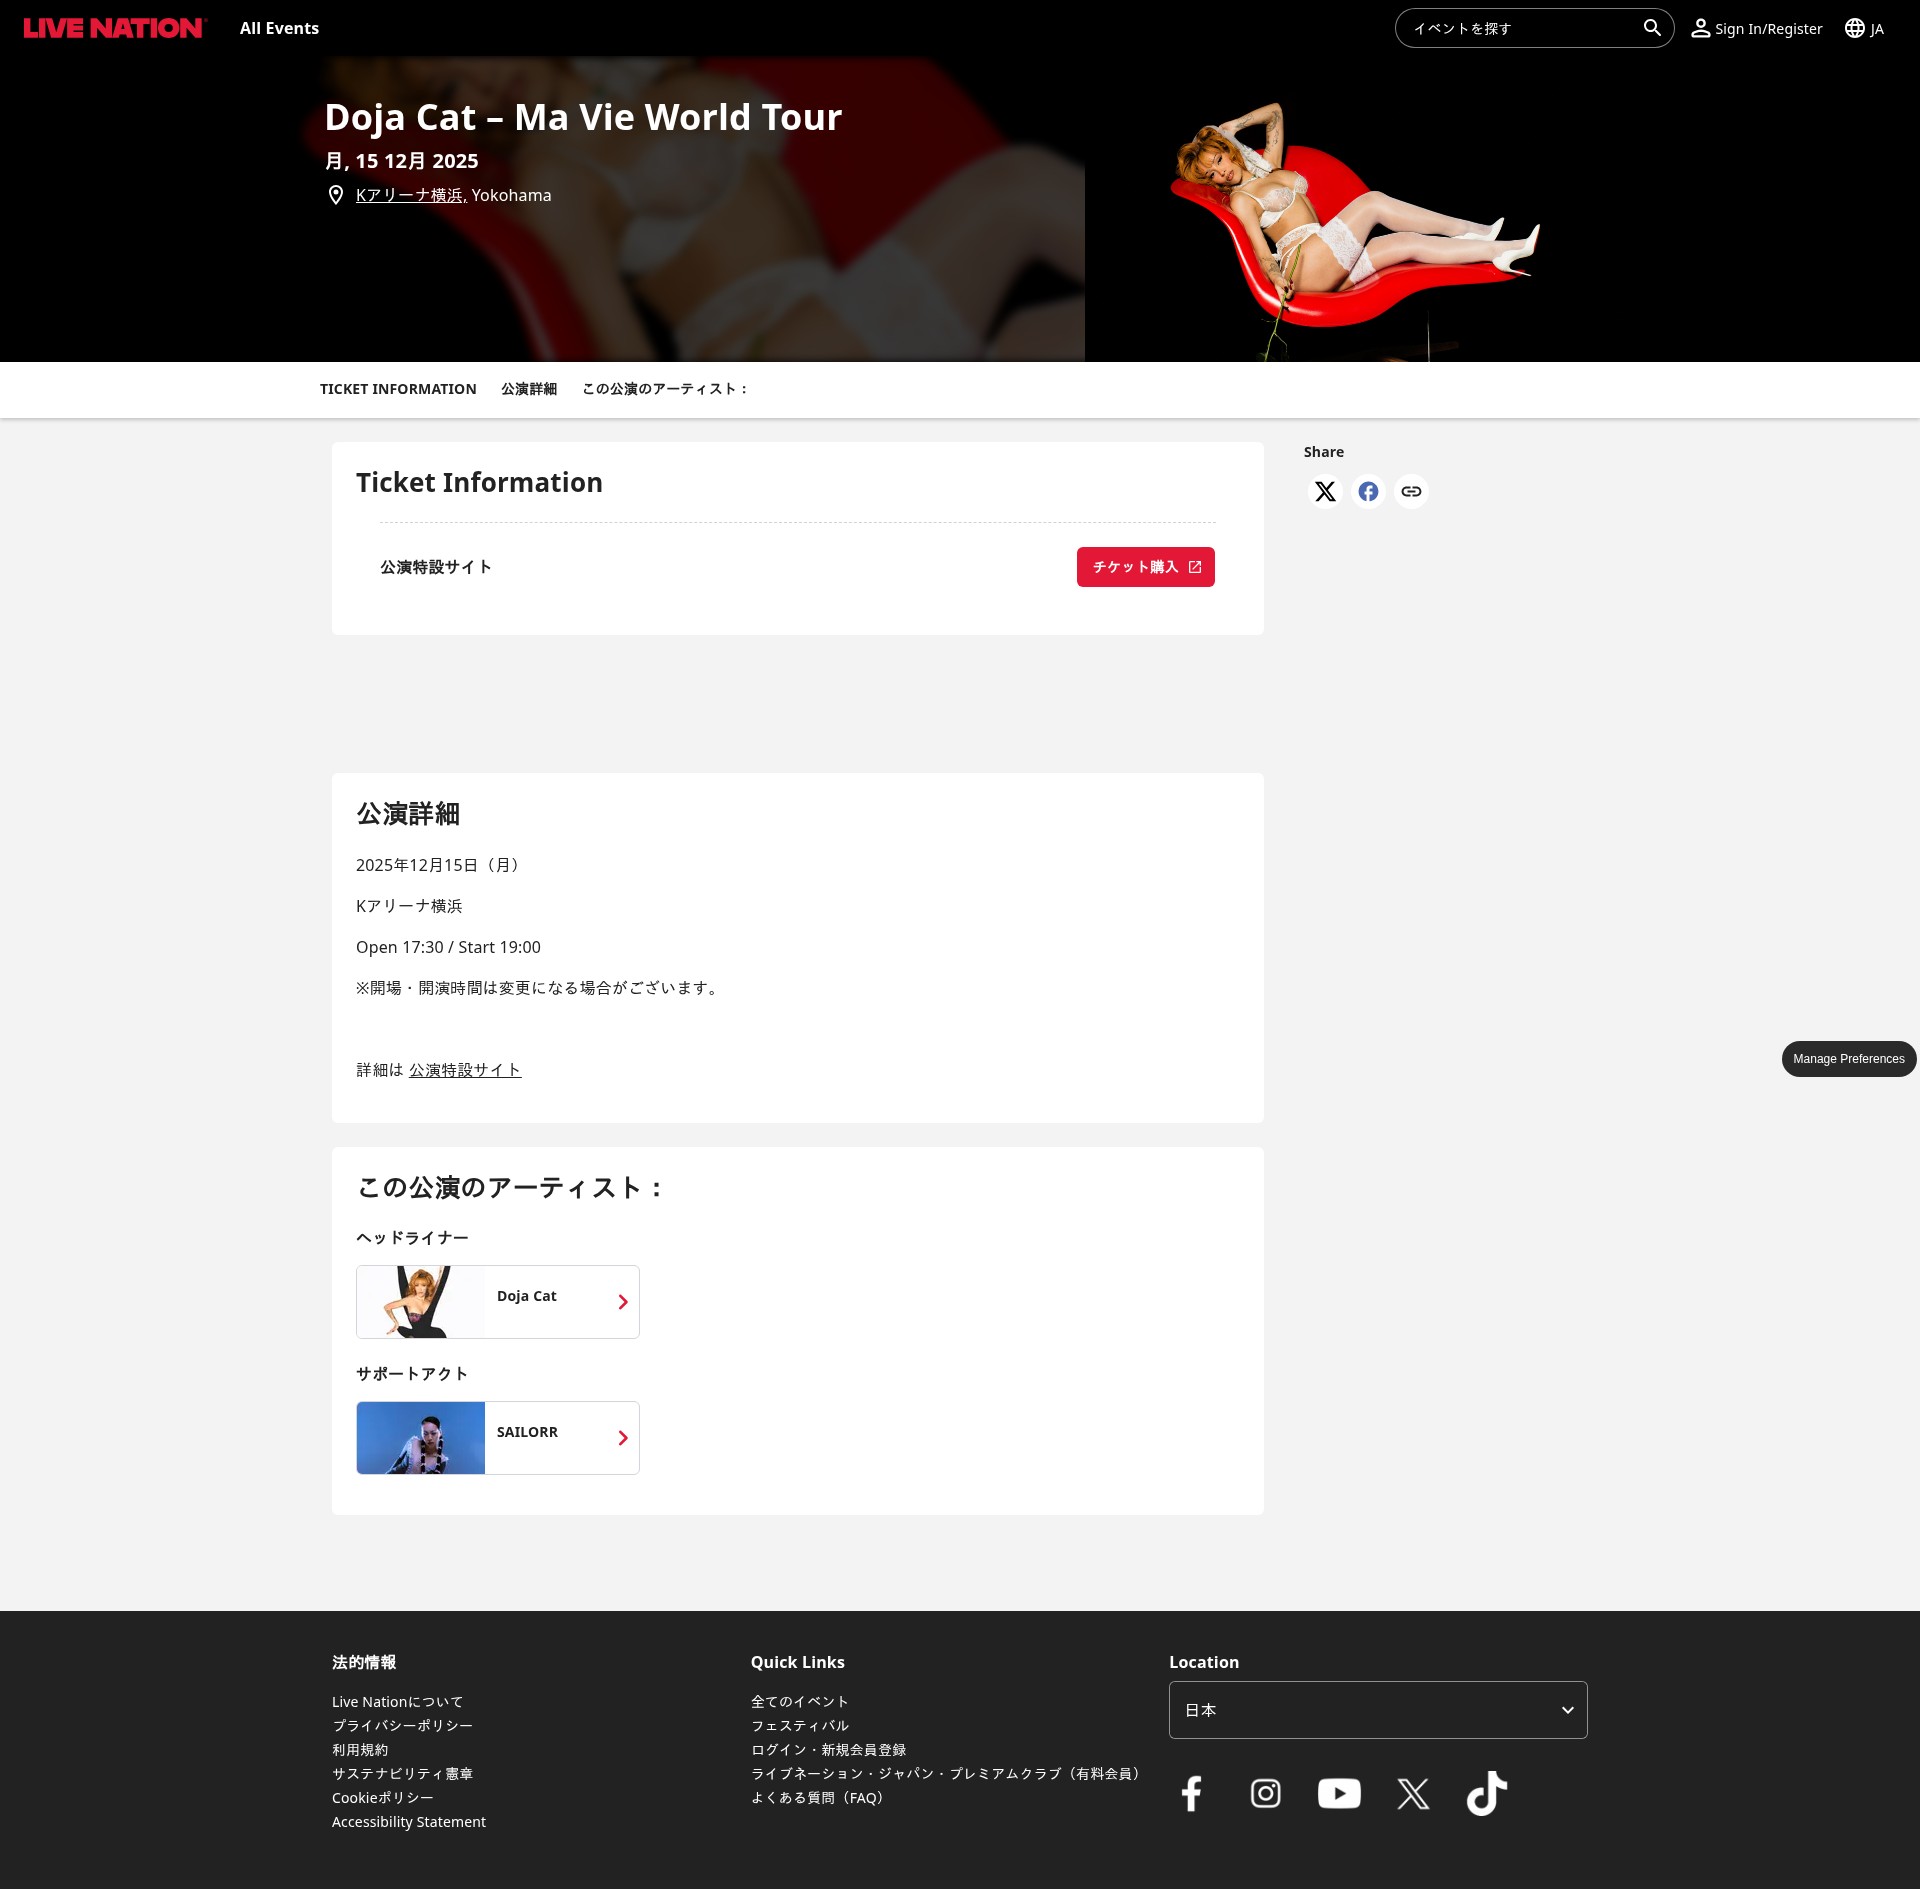This screenshot has height=1889, width=1920.
Task: Open 全てのイベント quick link
Action: click(800, 1702)
